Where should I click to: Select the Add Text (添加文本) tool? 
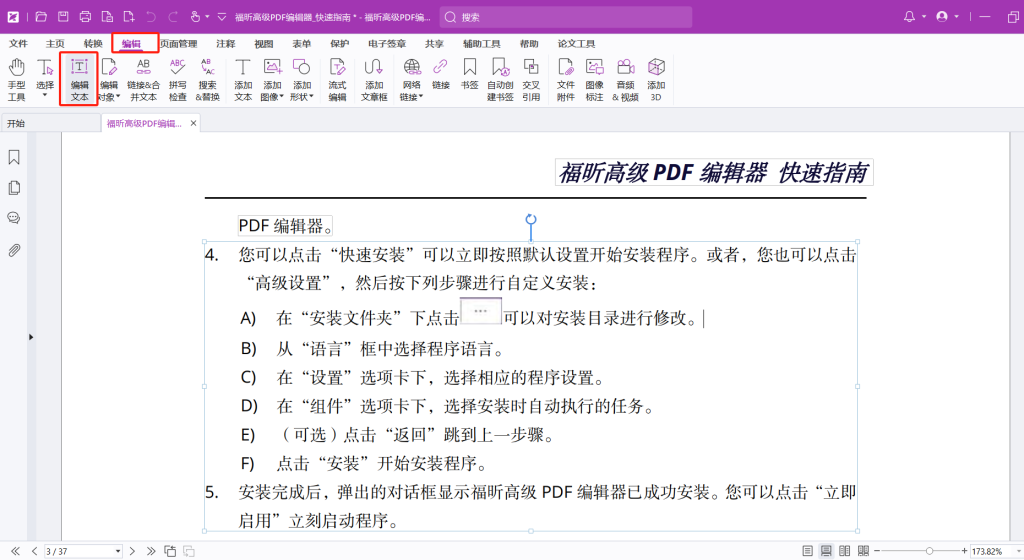tap(243, 79)
